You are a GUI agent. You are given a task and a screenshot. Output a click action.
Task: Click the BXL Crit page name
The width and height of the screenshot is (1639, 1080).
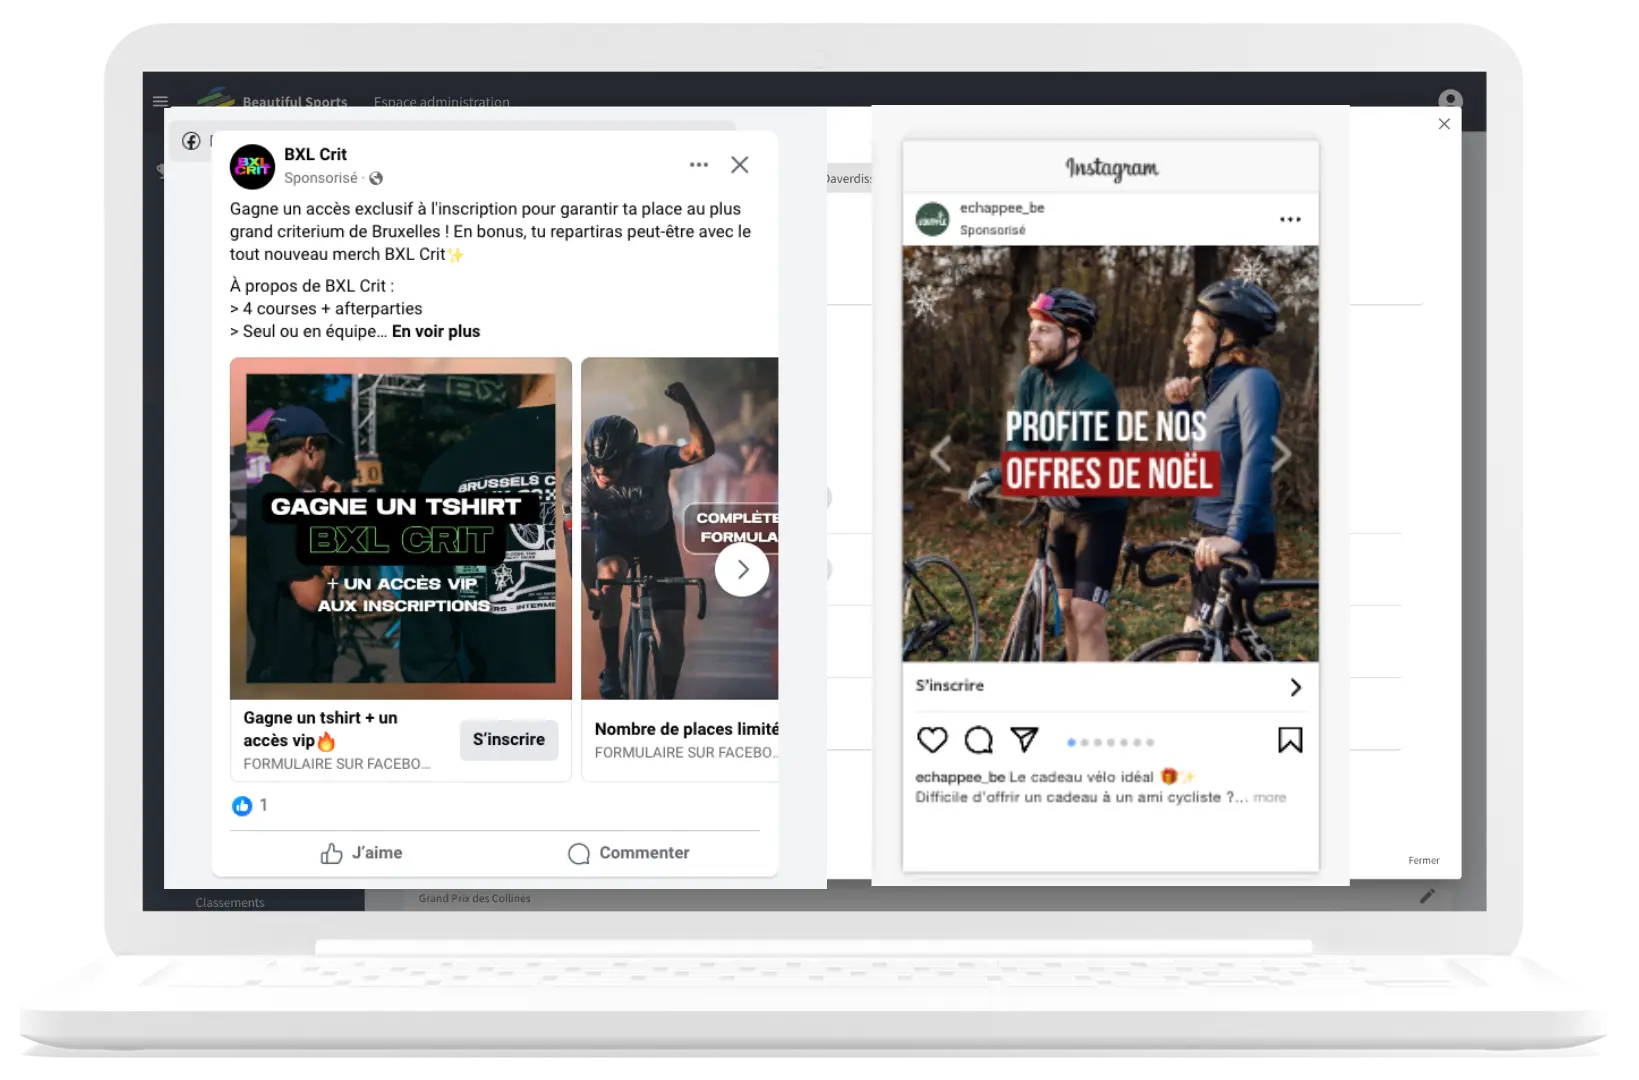[315, 154]
